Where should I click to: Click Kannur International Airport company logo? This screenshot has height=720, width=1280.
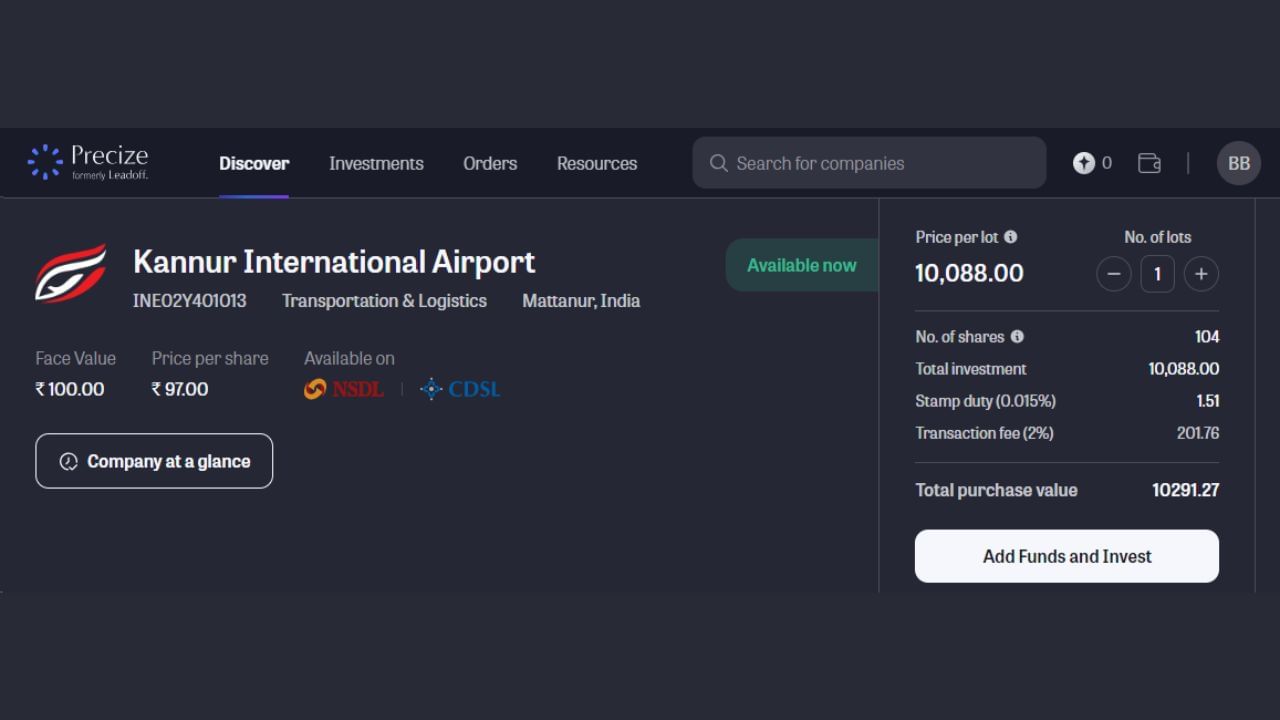click(71, 273)
